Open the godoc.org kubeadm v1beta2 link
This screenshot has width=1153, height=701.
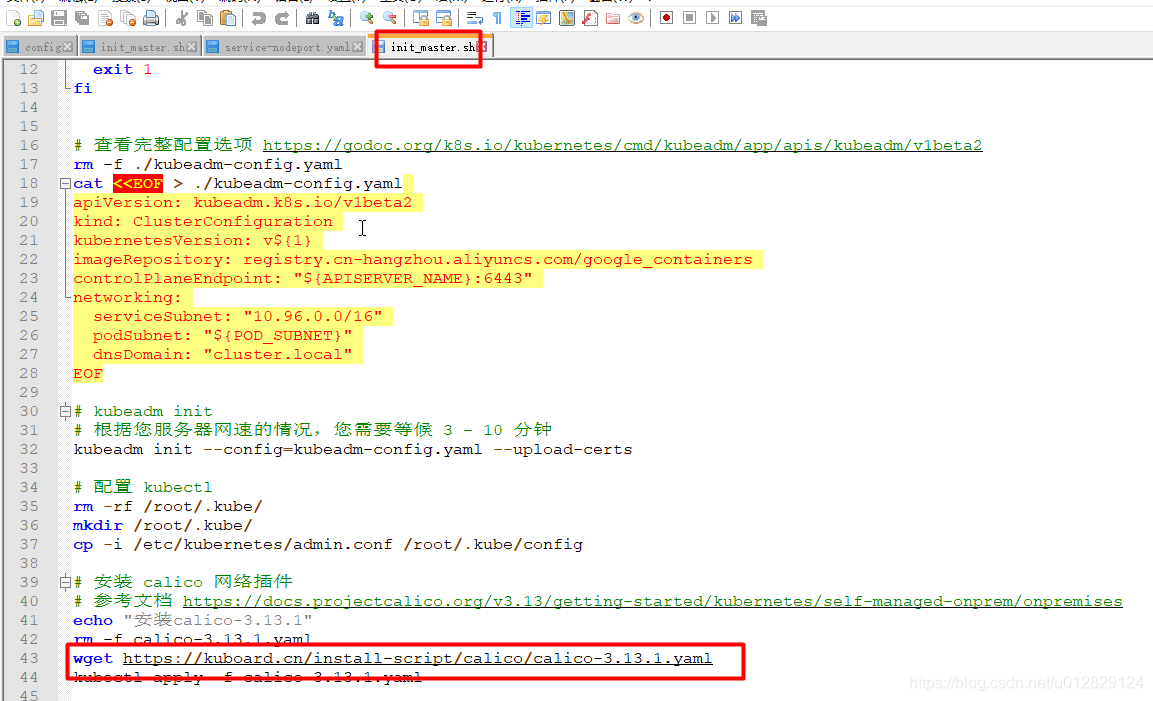[x=622, y=145]
